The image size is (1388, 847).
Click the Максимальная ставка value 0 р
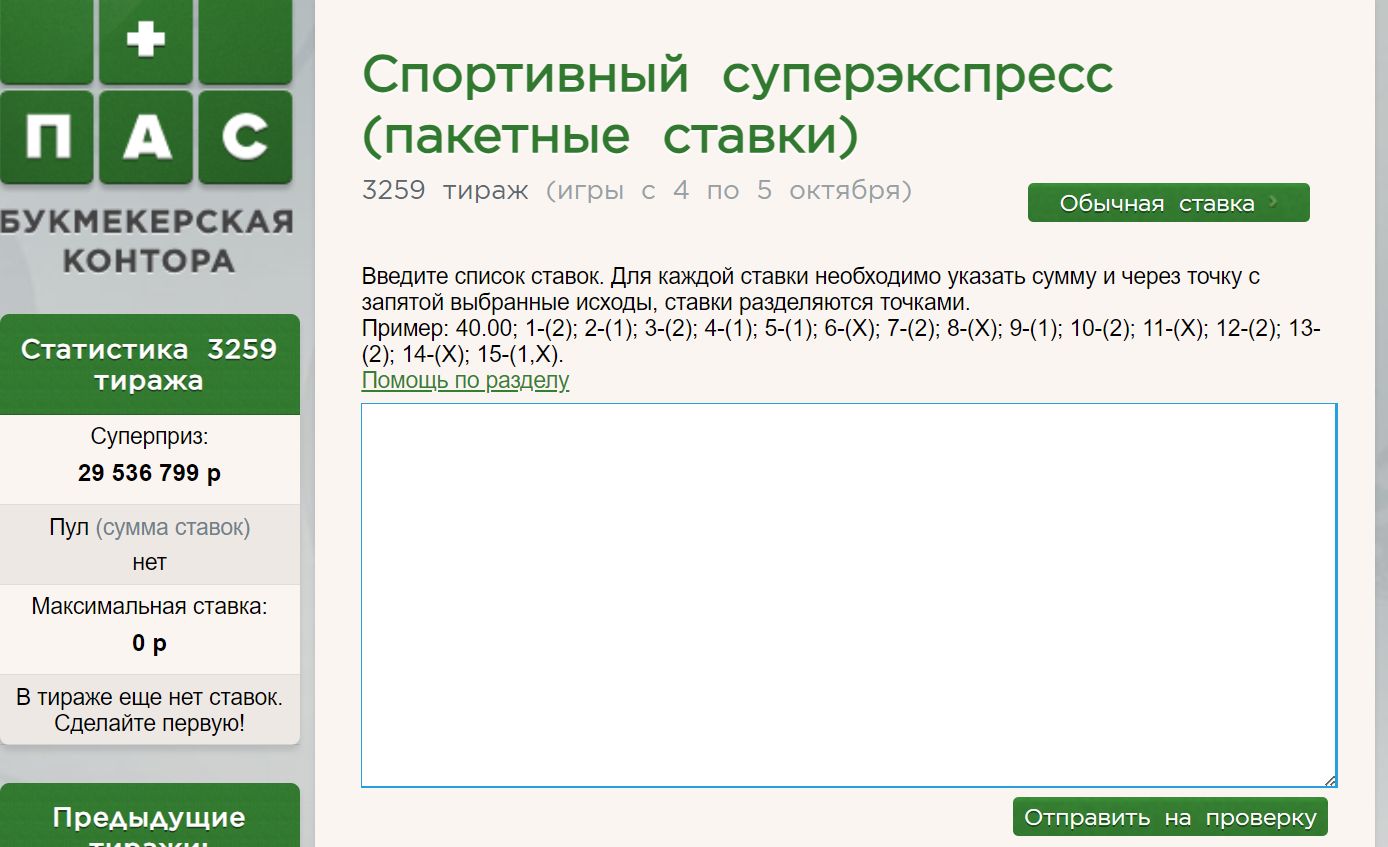point(149,643)
